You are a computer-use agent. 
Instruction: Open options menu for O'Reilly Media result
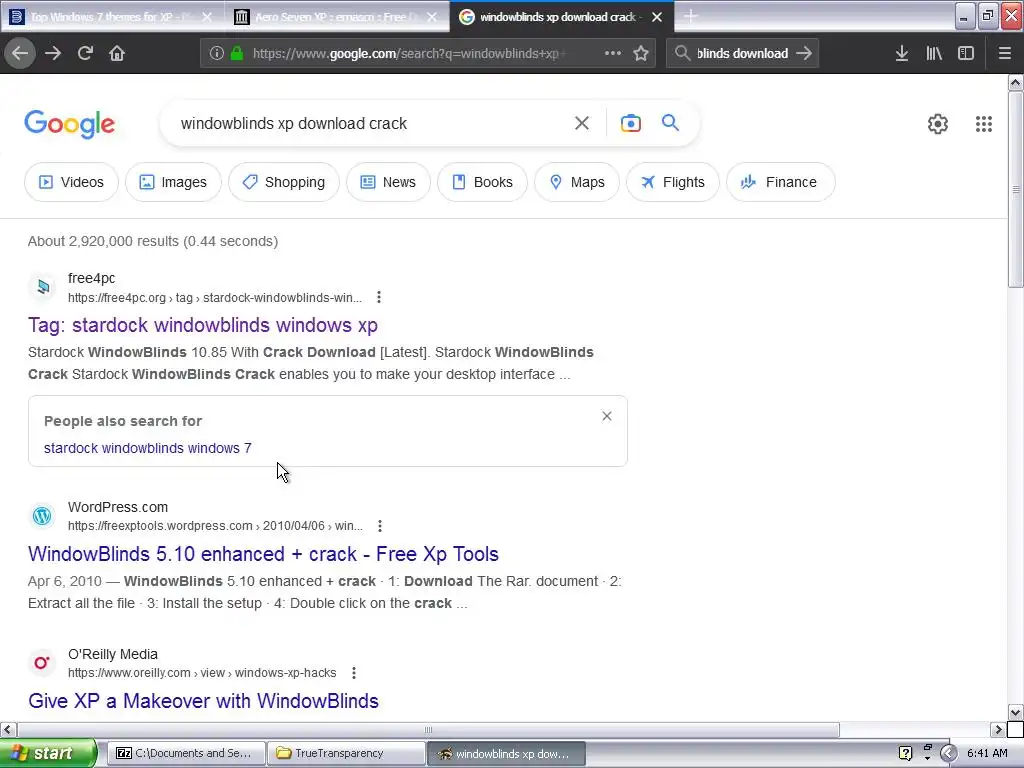pyautogui.click(x=353, y=673)
